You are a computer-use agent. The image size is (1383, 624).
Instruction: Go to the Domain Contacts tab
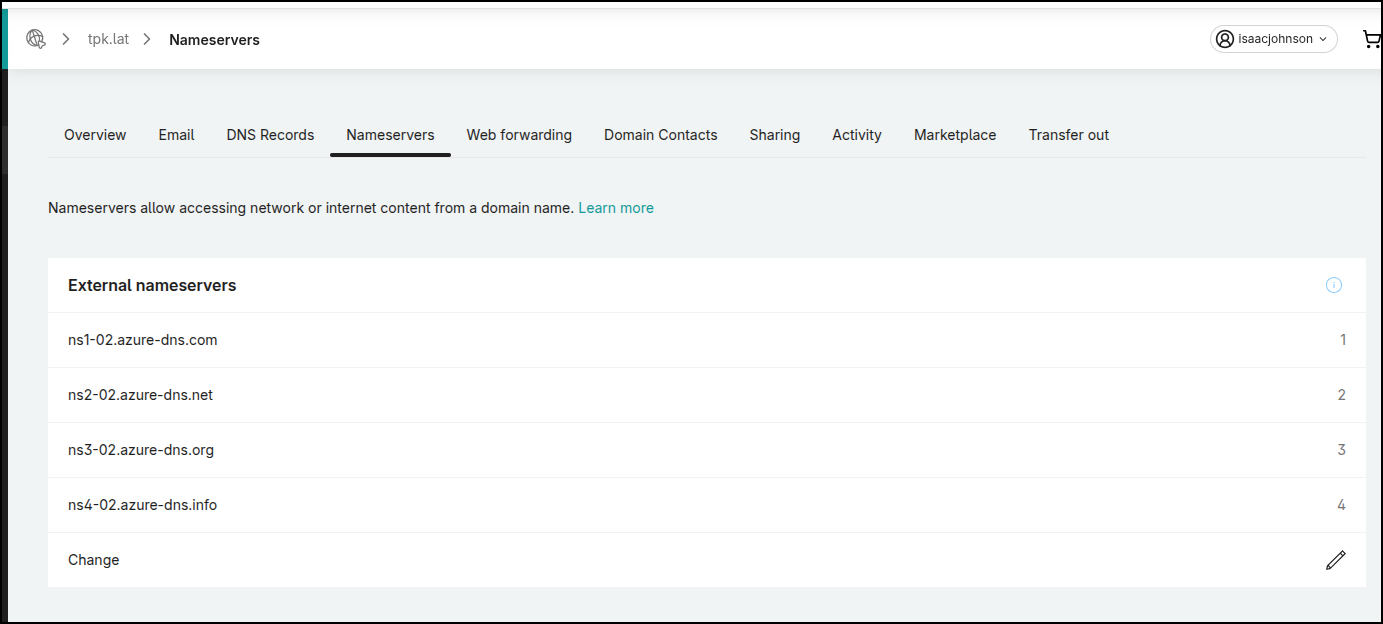(660, 135)
